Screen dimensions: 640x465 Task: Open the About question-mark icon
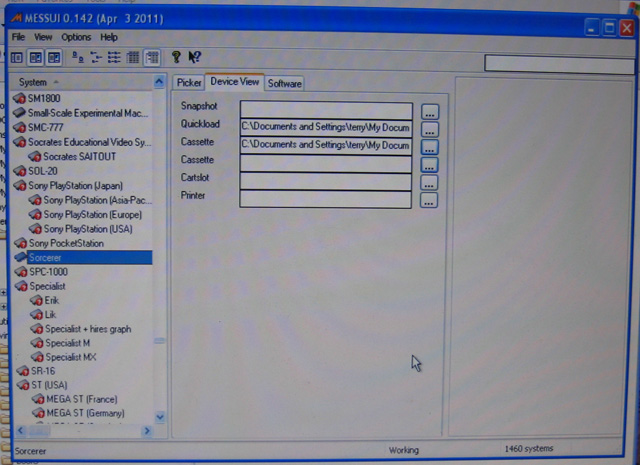[x=176, y=57]
